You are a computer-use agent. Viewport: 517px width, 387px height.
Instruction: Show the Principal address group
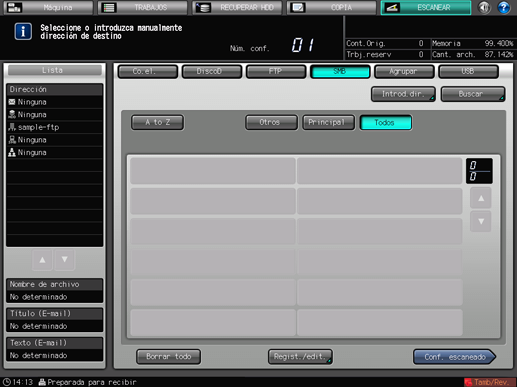click(328, 122)
